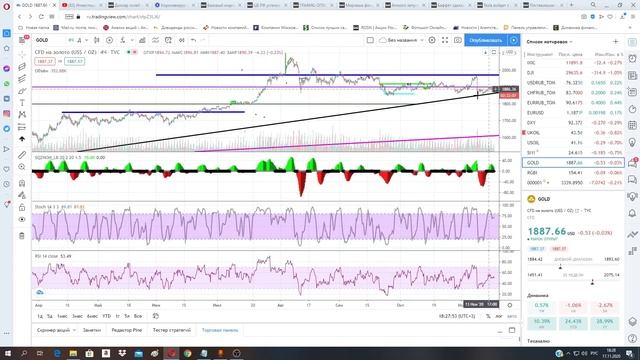Open the 'Тестер стратегий' tab
This screenshot has width=640, height=360.
pyautogui.click(x=171, y=330)
